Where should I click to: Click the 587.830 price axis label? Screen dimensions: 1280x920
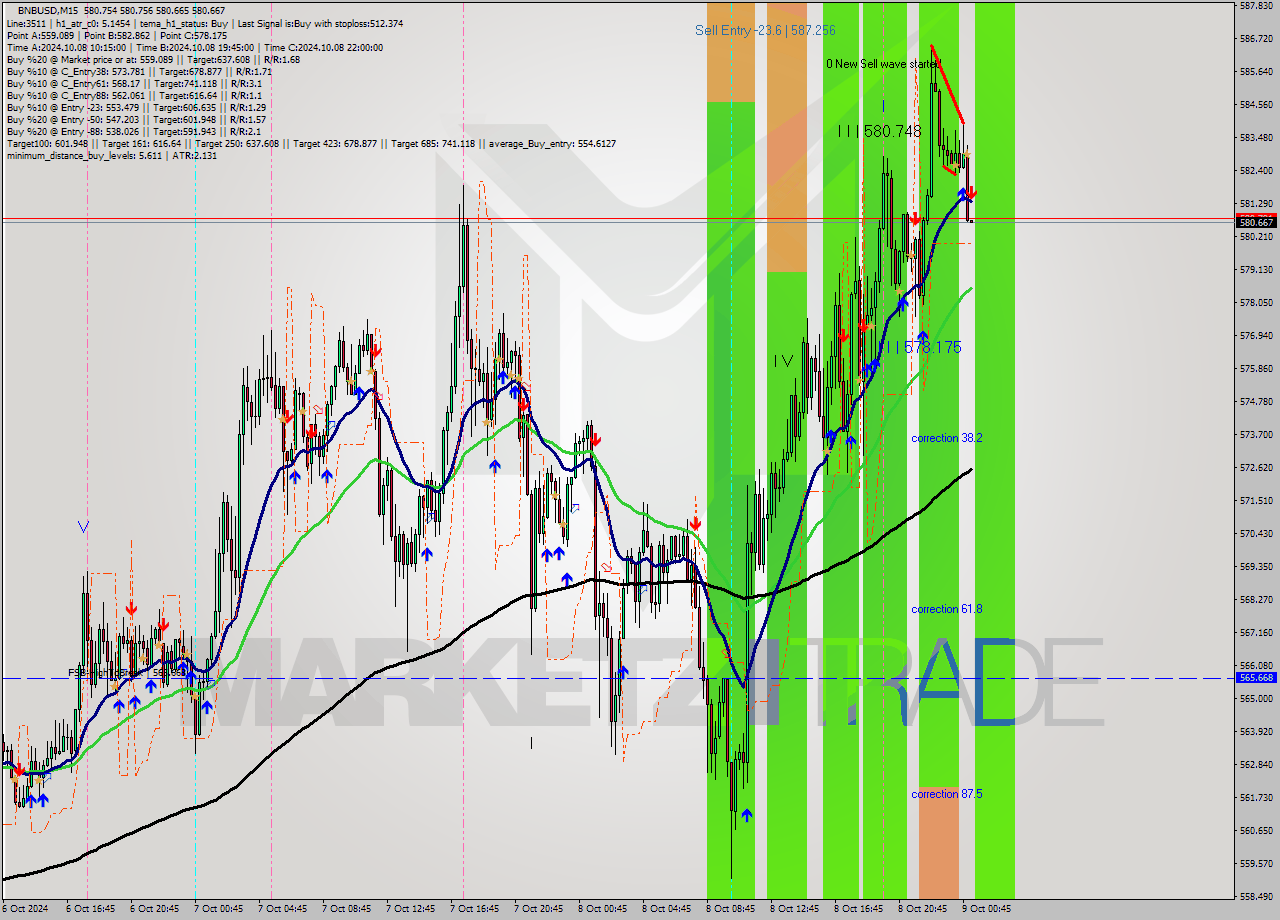[x=1256, y=6]
